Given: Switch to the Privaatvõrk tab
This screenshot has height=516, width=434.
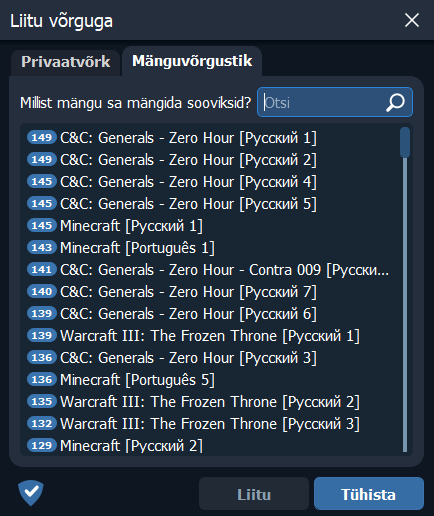Looking at the screenshot, I should click(66, 62).
